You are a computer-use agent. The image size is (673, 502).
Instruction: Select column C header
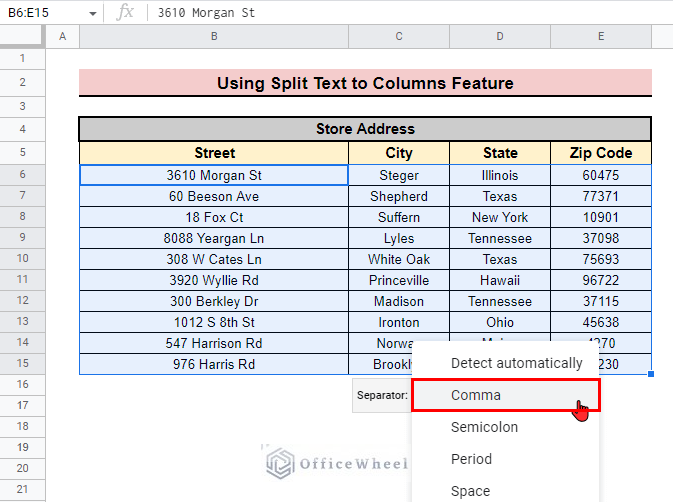point(399,36)
